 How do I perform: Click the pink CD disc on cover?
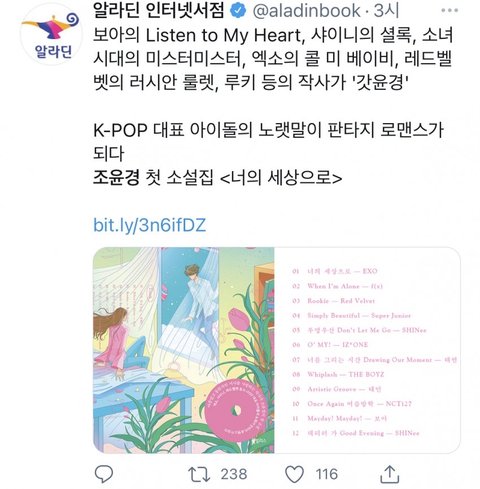(235, 410)
